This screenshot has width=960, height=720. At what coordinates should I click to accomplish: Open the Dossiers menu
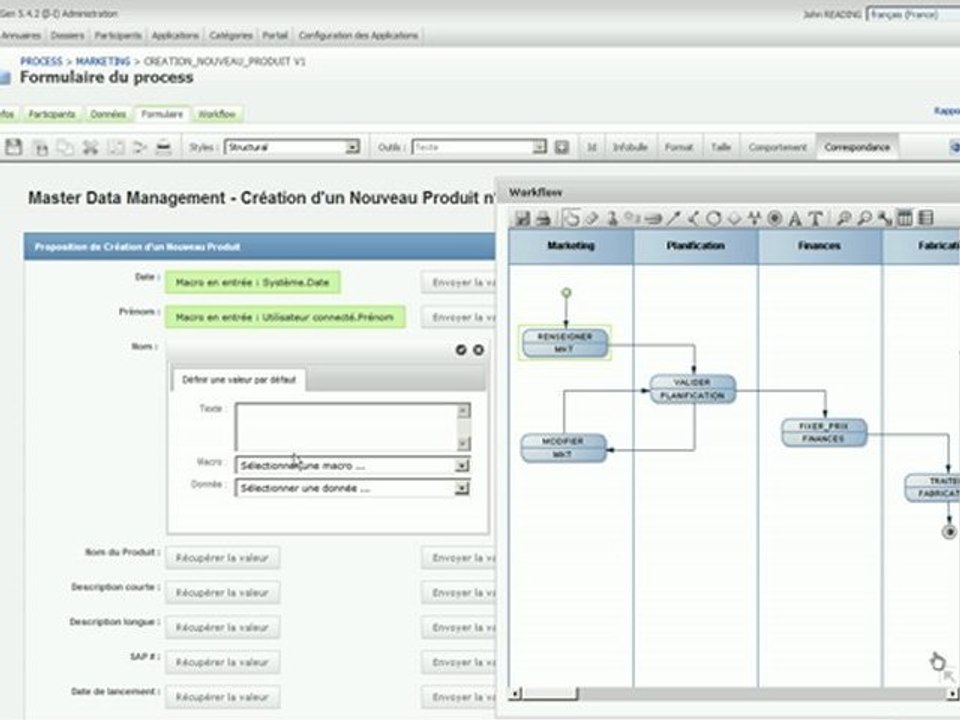(x=67, y=36)
